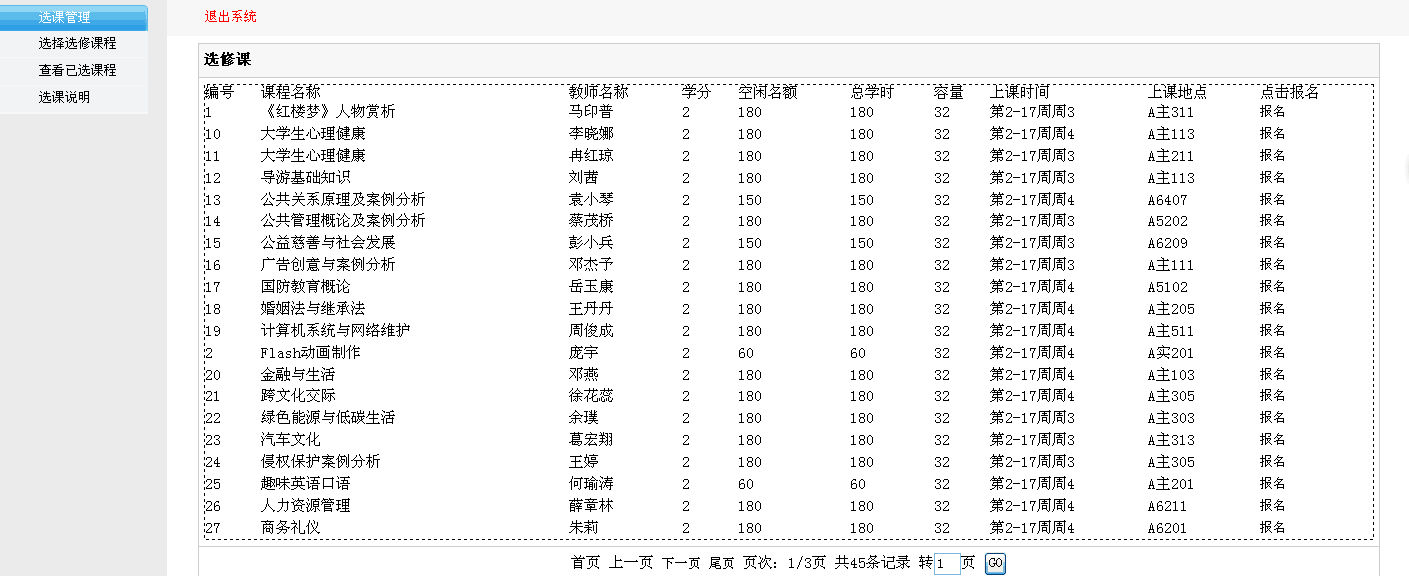Jump to 尾页 of course list
Screen dimensions: 1409x576
point(722,563)
